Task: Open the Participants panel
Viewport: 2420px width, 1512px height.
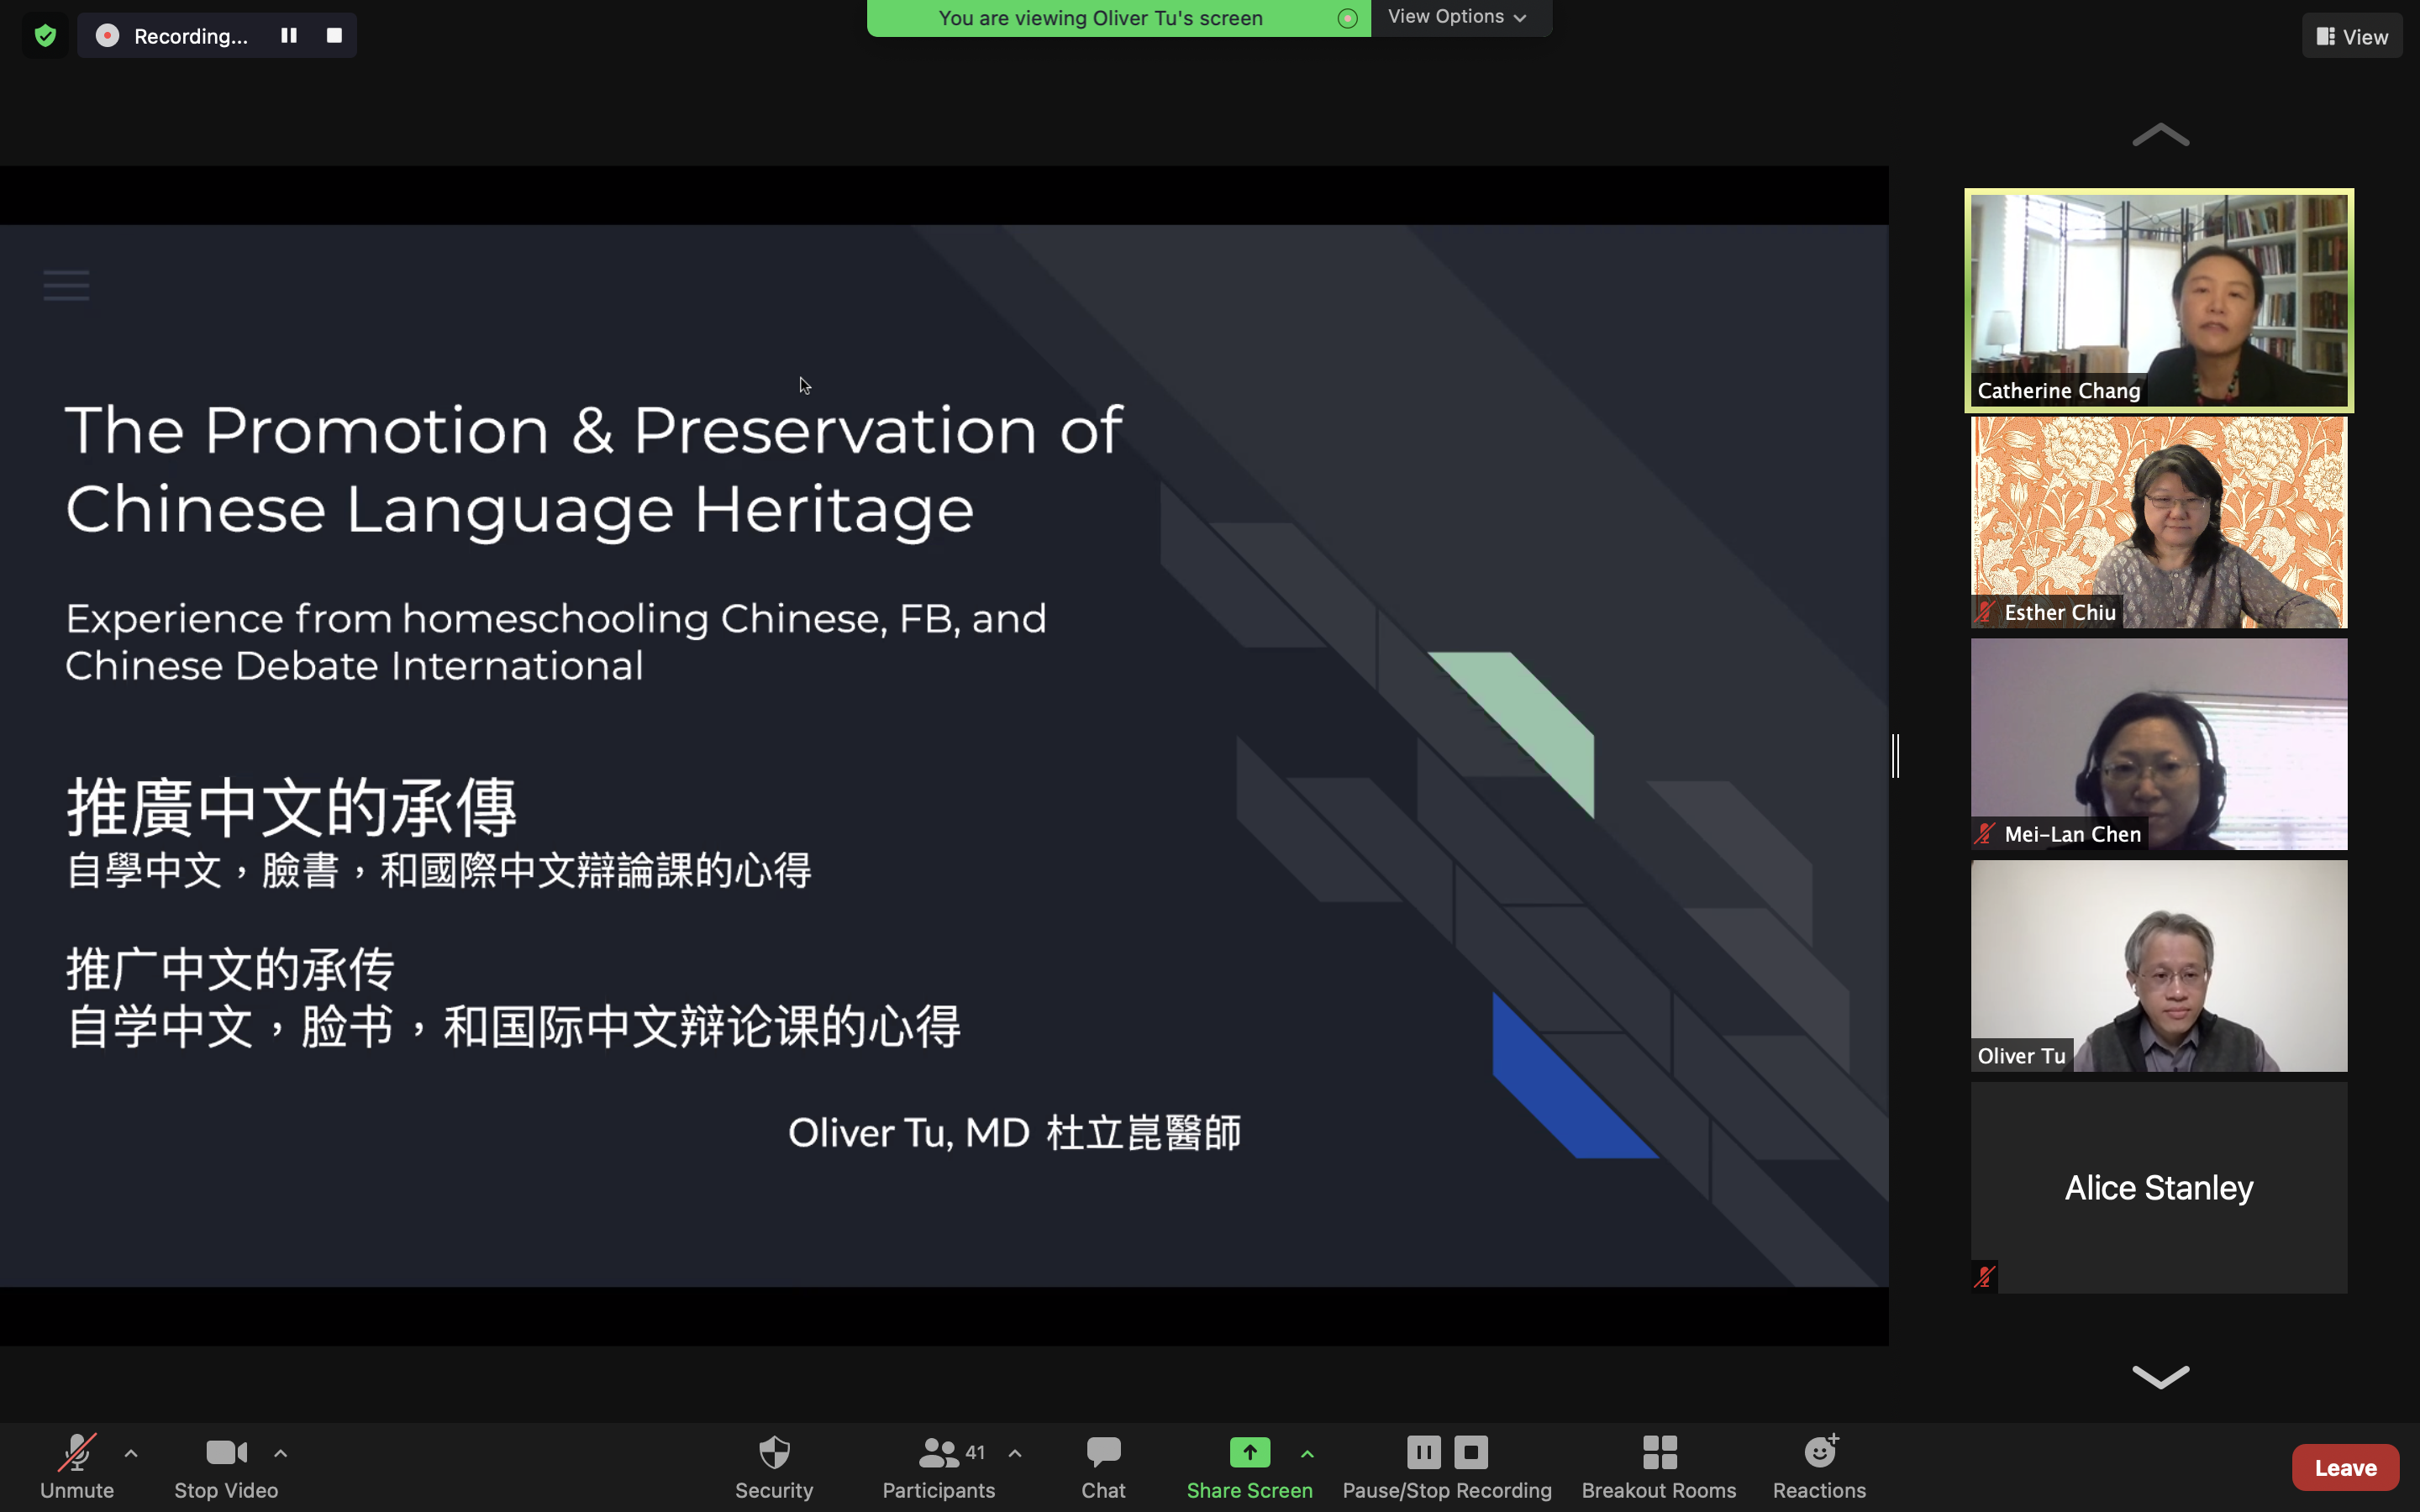Action: tap(938, 1466)
